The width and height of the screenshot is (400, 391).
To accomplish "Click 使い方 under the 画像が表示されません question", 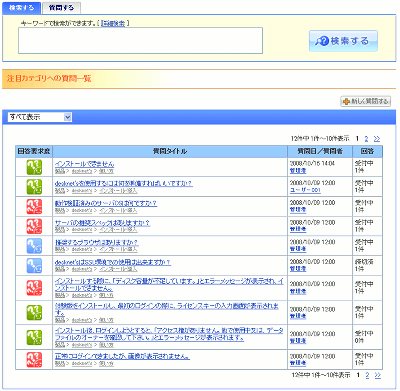I will pos(106,364).
